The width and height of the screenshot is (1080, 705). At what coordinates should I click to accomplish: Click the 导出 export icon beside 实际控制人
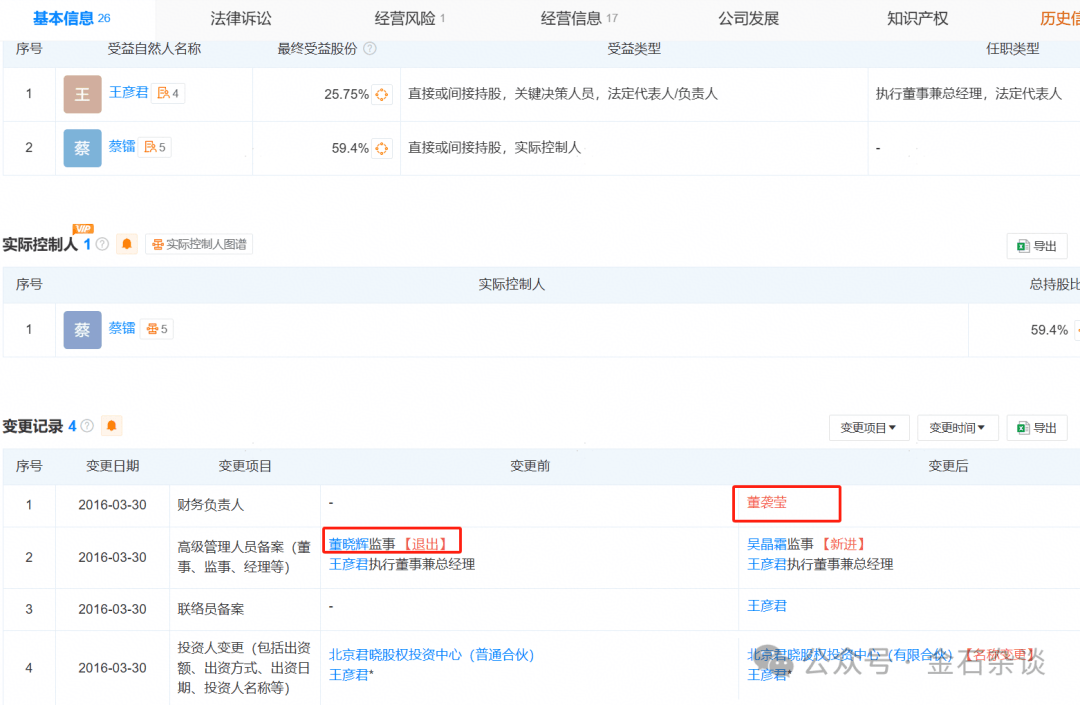coord(1036,245)
